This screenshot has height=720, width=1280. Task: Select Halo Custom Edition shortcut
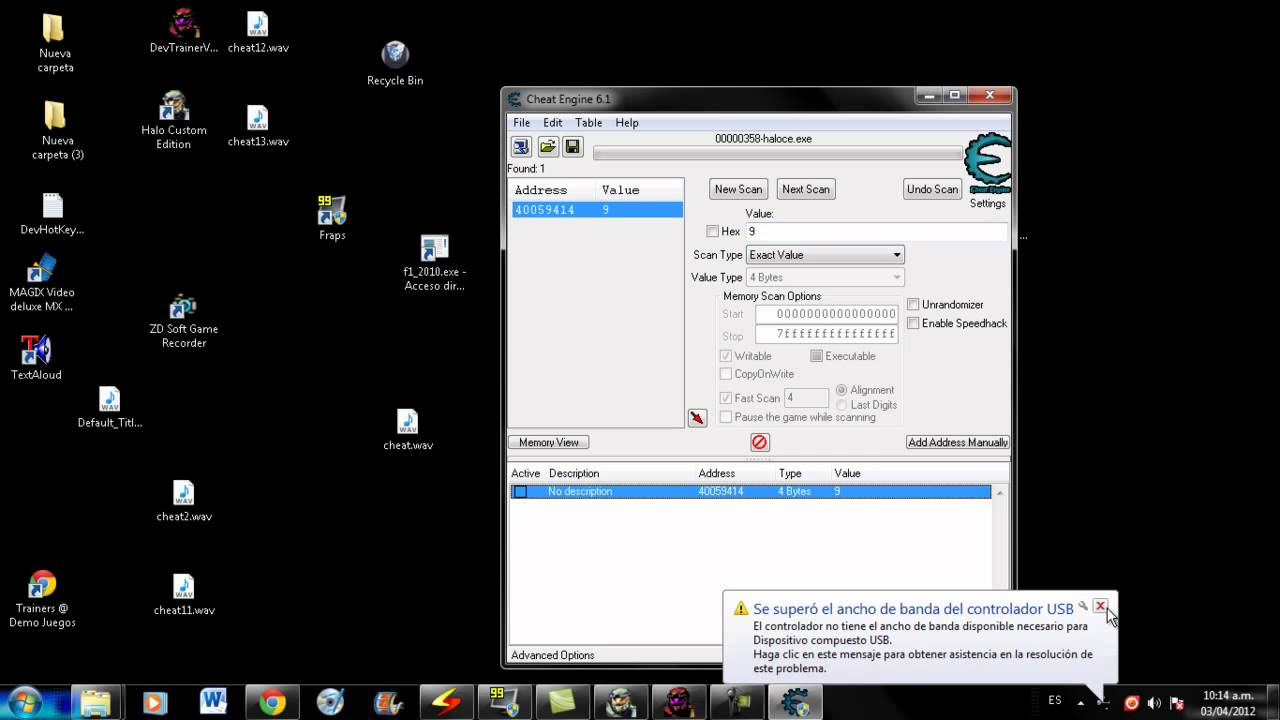173,121
